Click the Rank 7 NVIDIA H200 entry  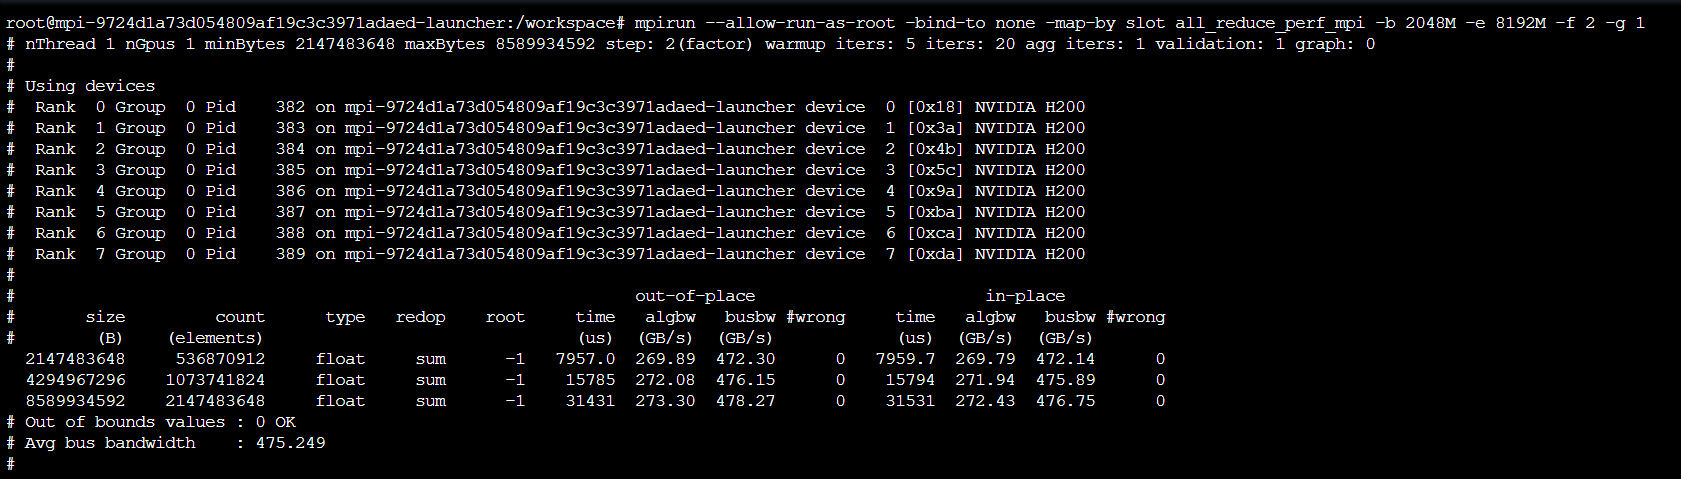(1030, 254)
